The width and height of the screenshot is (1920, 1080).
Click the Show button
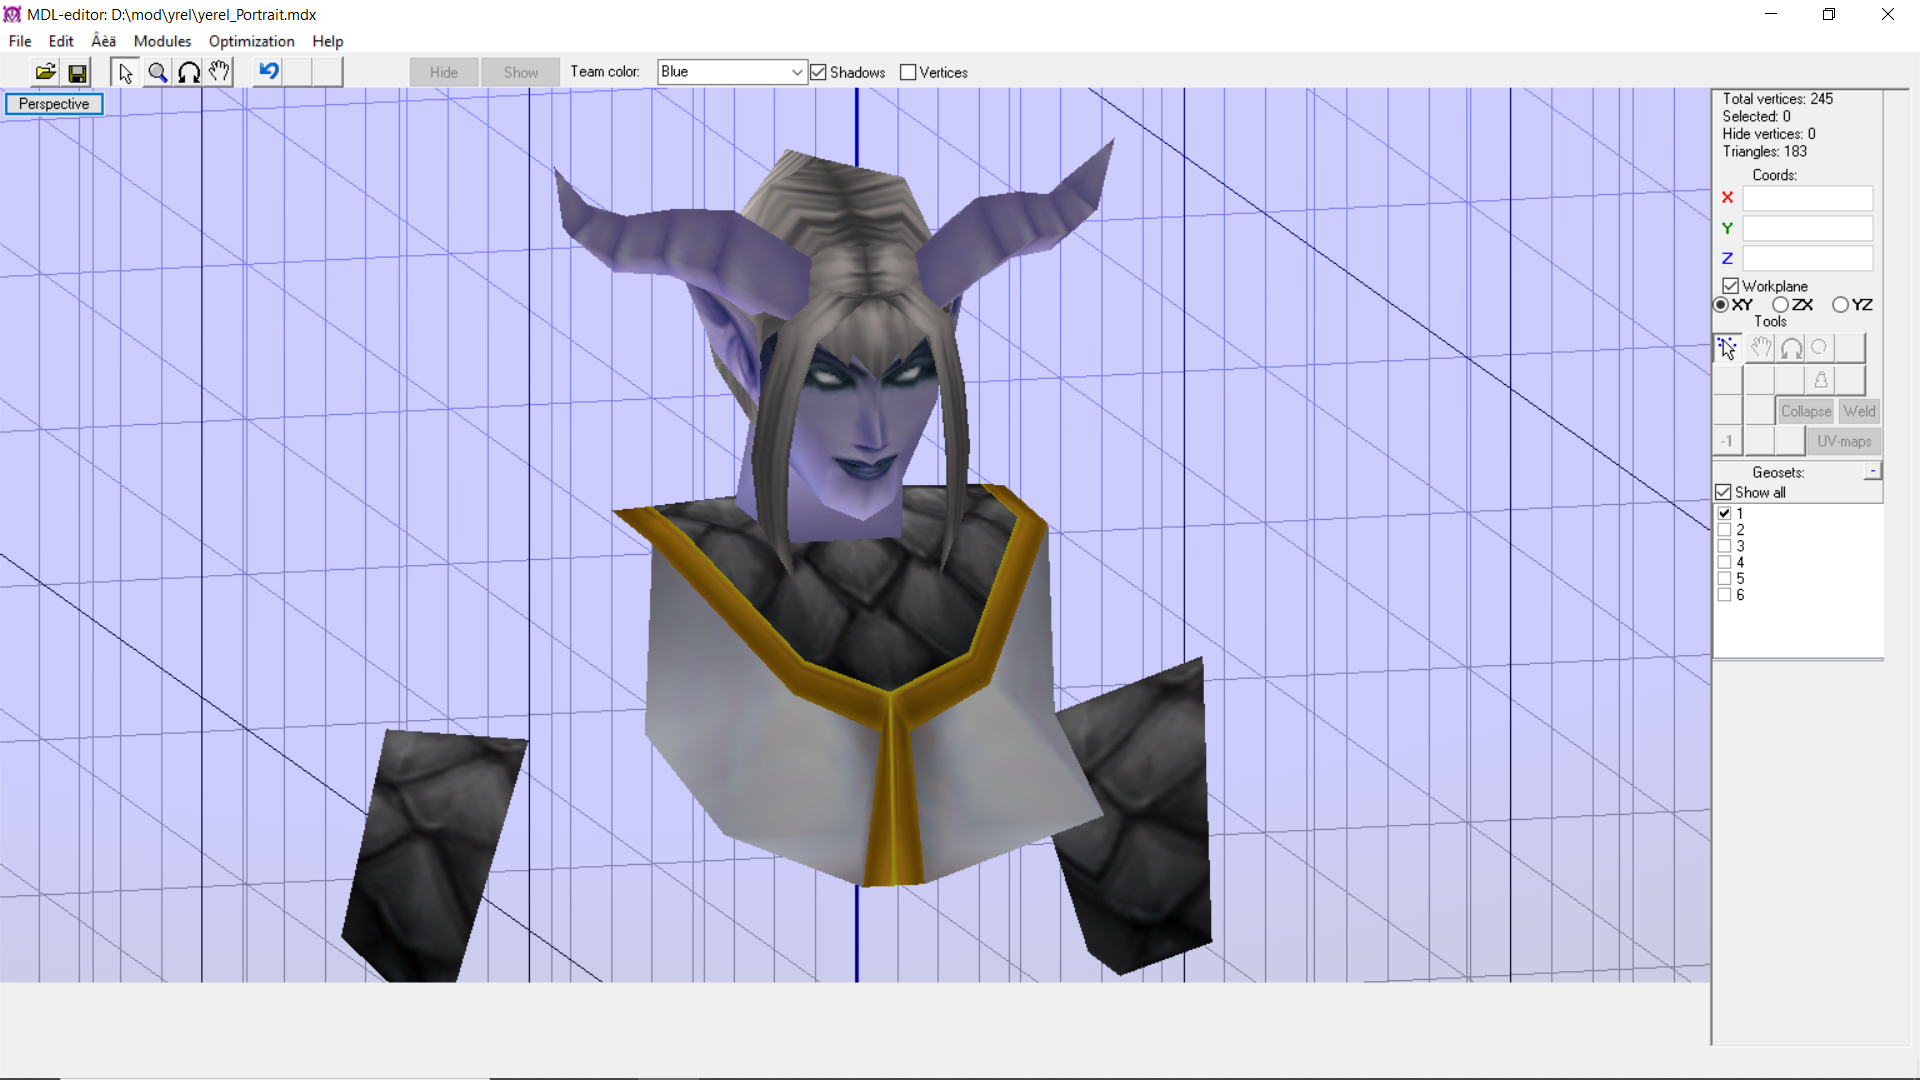pyautogui.click(x=520, y=72)
